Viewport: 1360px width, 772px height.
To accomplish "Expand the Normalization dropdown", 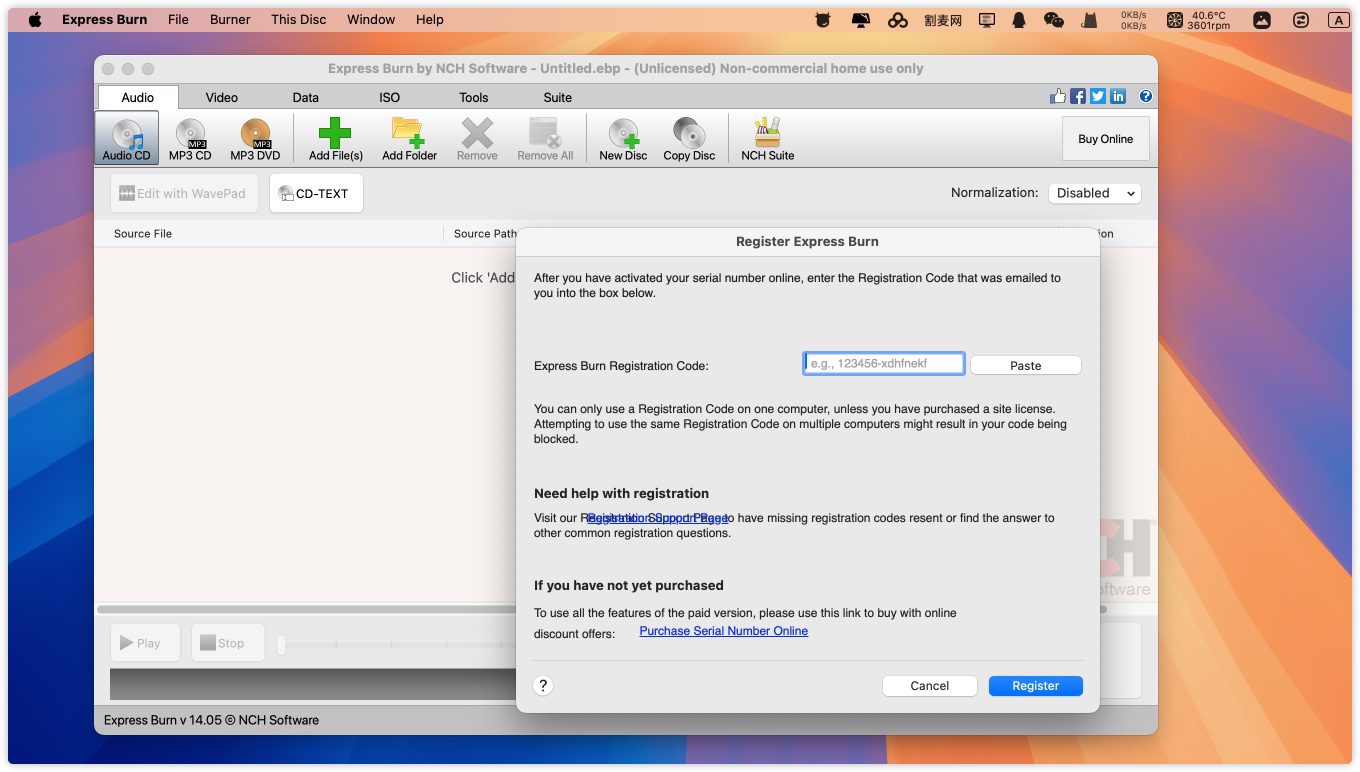I will [1095, 194].
